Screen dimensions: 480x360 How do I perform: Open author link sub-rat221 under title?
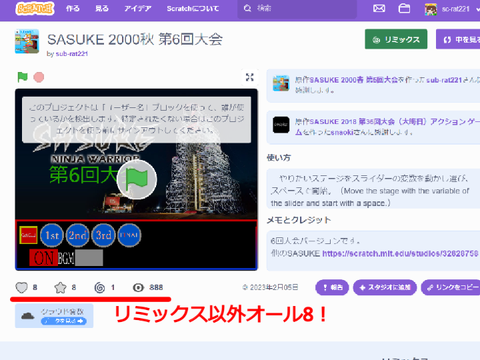click(x=71, y=54)
